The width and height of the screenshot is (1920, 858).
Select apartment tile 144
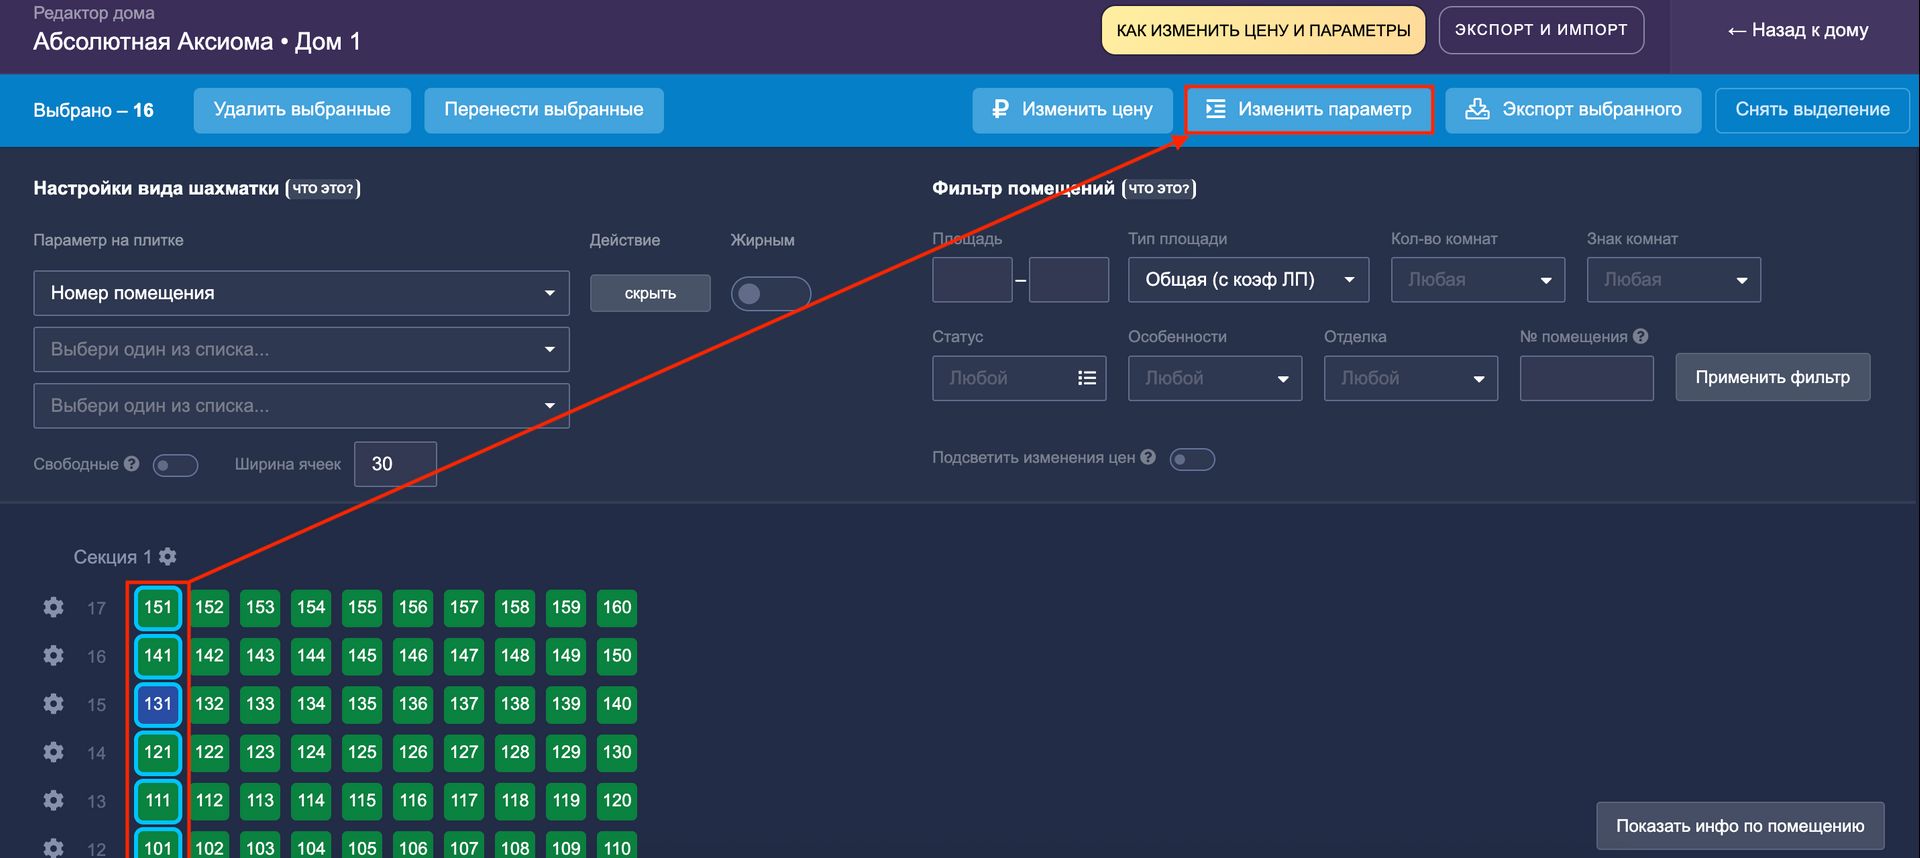[311, 655]
